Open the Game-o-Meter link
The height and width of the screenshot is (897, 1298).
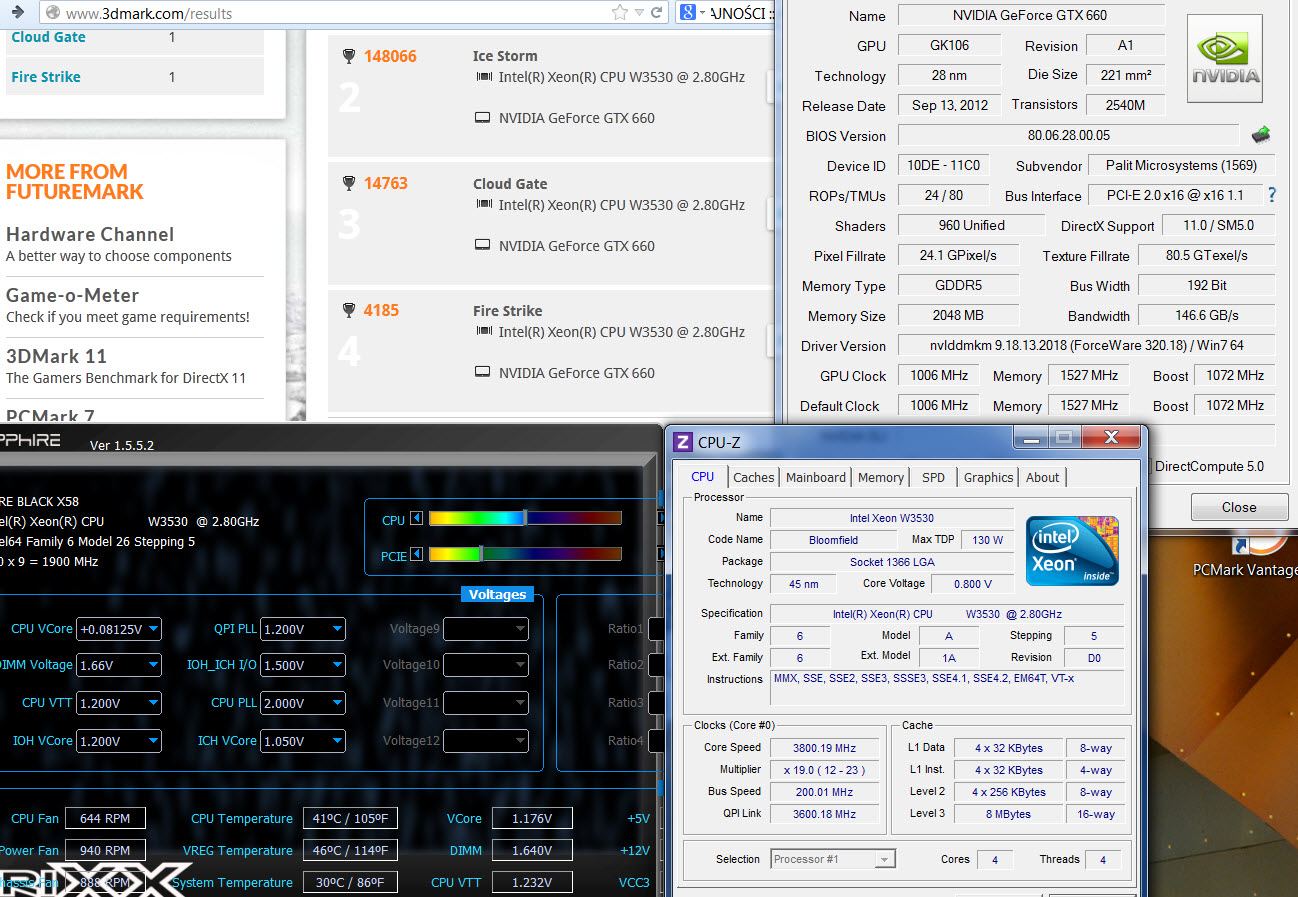72,295
